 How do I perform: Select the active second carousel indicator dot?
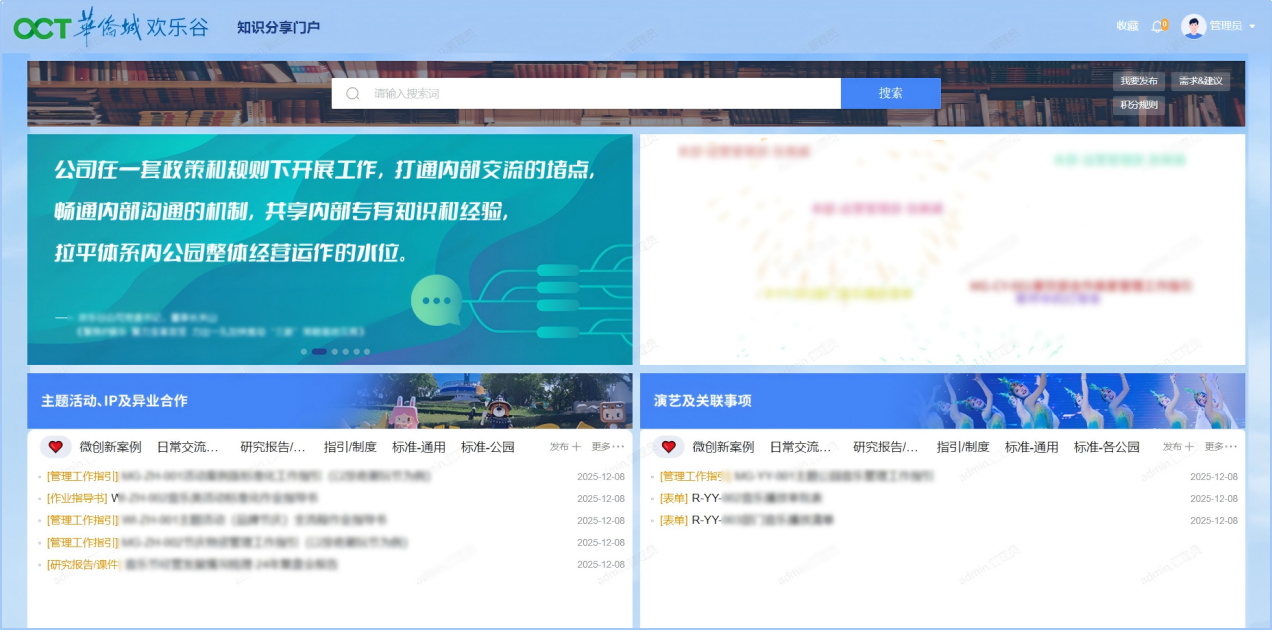click(x=319, y=352)
